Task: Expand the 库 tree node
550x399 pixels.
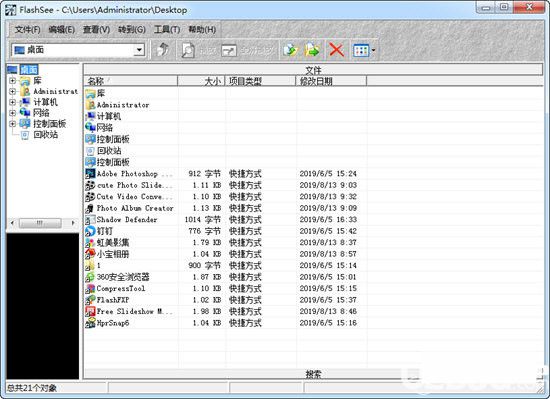Action: [13, 81]
